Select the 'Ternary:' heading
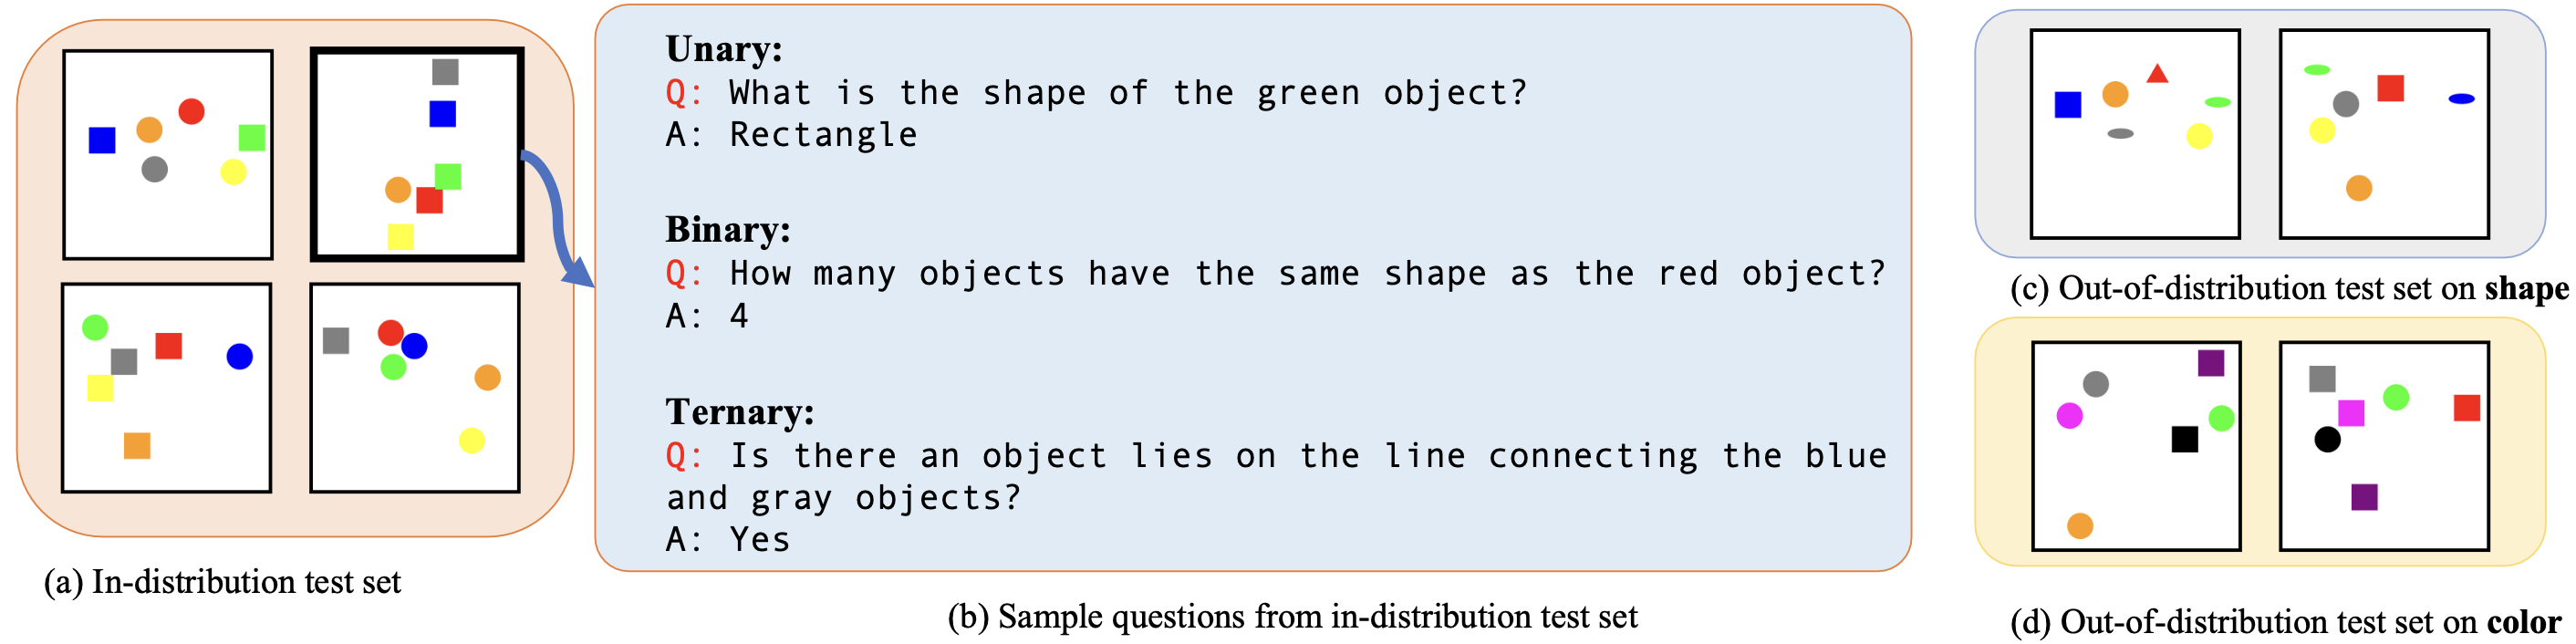Screen dimensions: 2576x644 pos(740,412)
